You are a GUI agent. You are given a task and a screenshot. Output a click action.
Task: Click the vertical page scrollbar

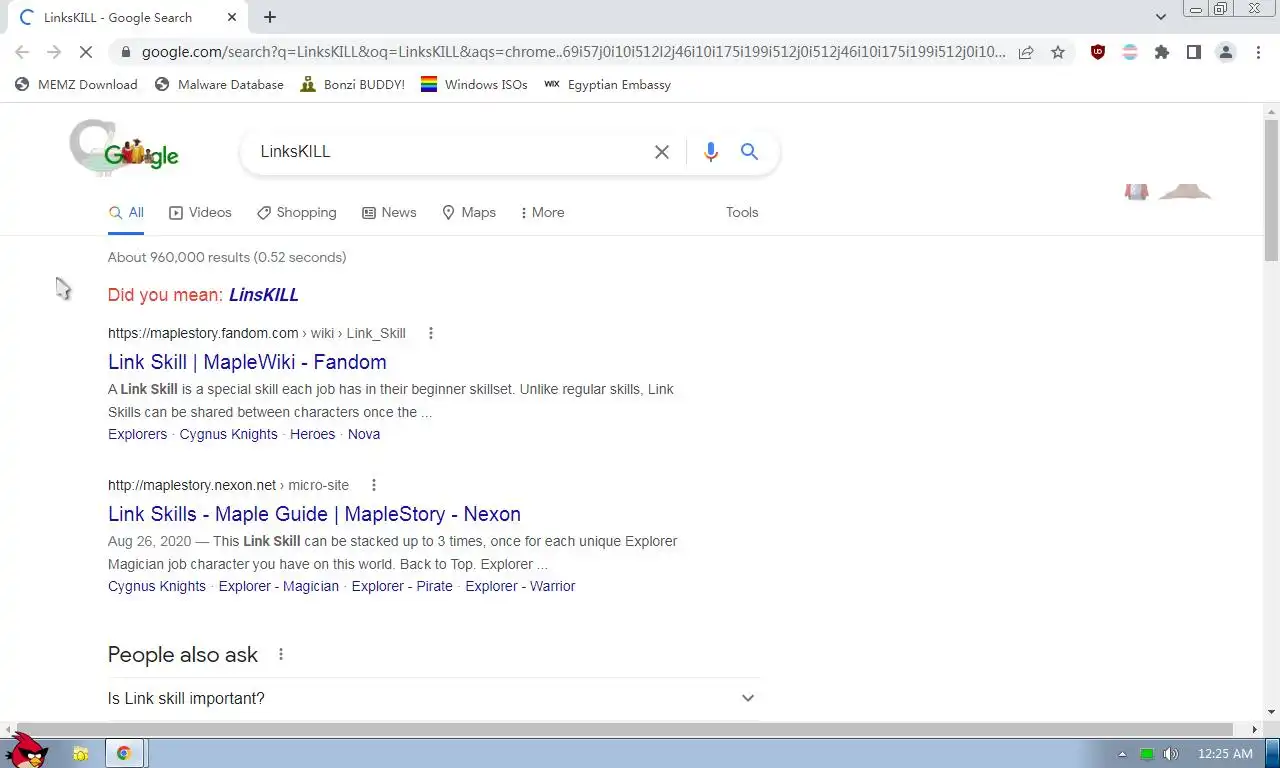1271,190
